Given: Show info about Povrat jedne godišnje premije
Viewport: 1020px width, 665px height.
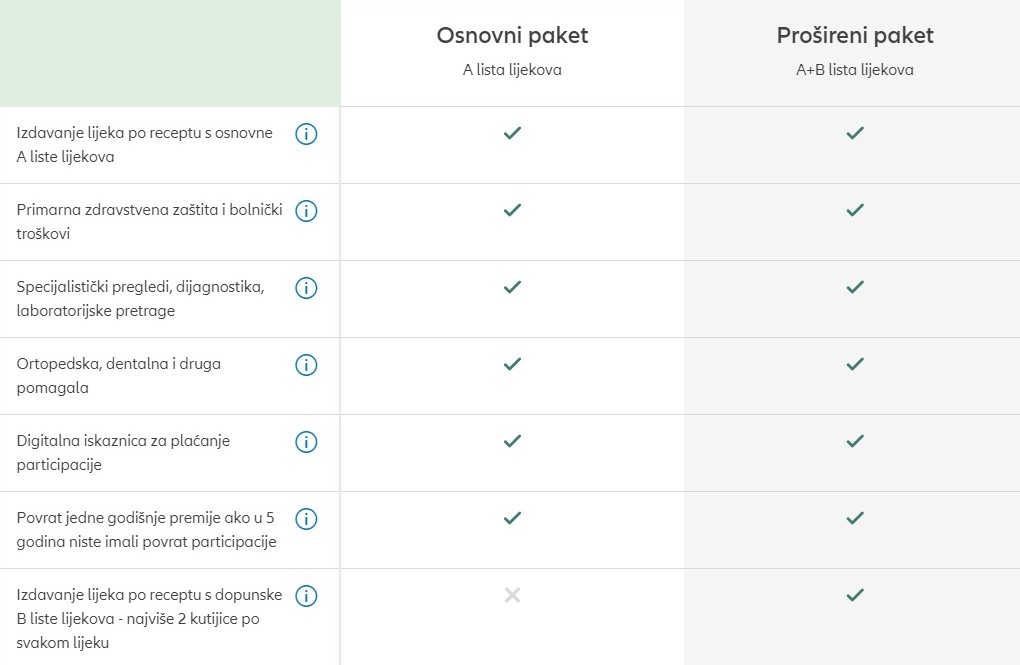Looking at the screenshot, I should (306, 519).
